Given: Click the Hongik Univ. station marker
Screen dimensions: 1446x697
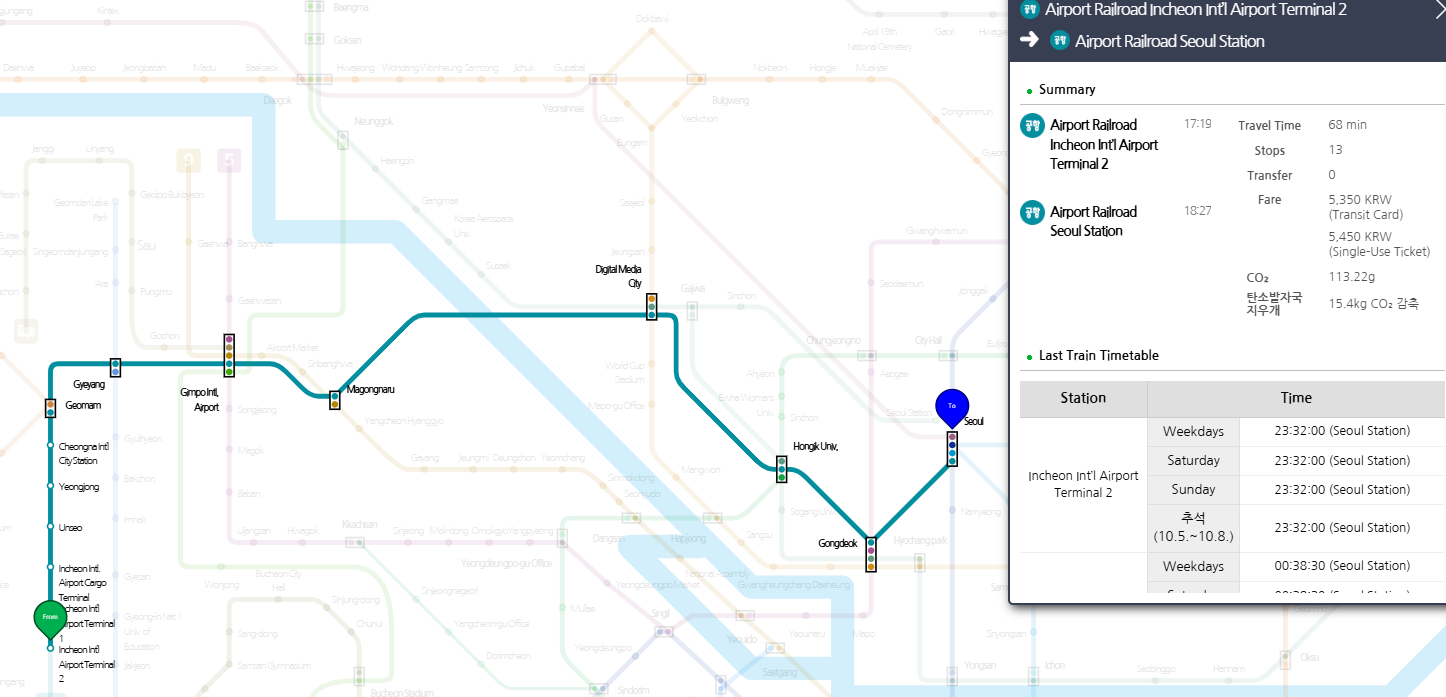Looking at the screenshot, I should tap(781, 468).
